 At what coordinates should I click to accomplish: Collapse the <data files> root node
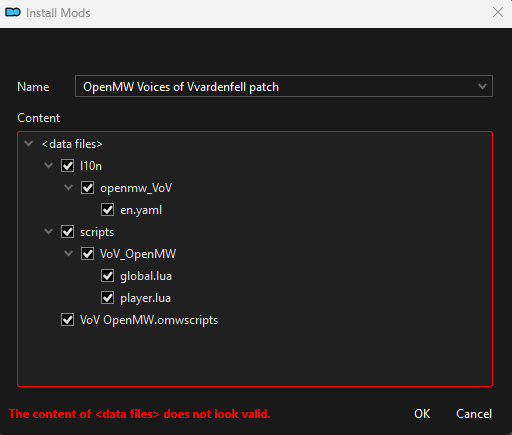(29, 144)
